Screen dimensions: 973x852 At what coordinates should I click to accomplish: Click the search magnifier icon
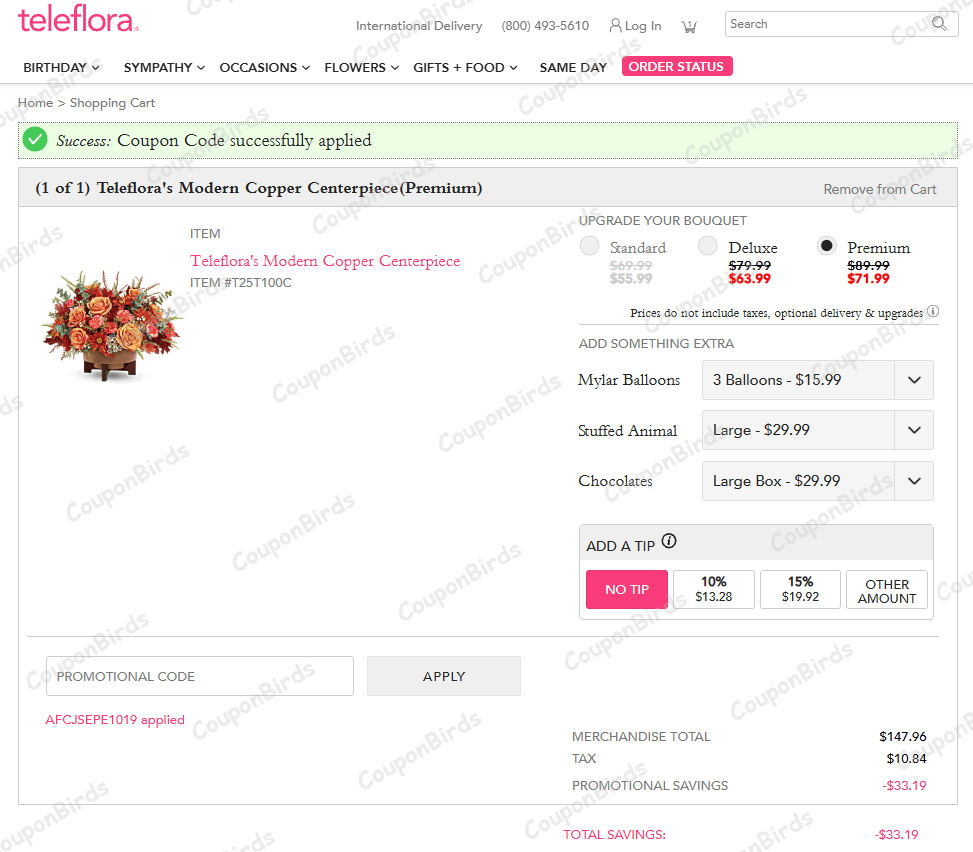[x=939, y=24]
